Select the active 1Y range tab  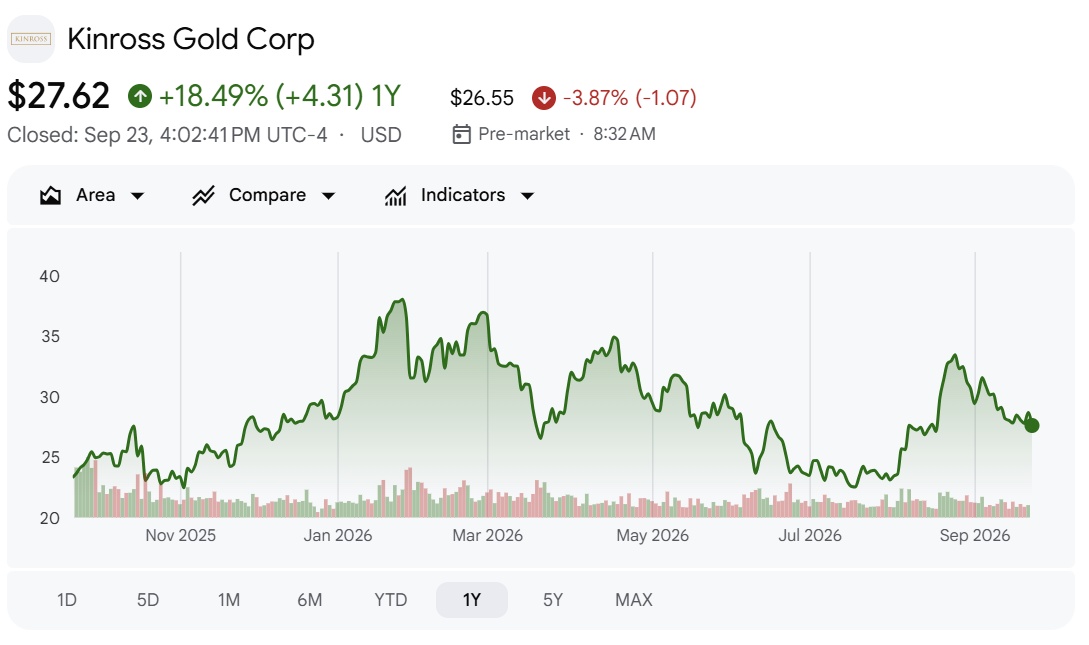tap(472, 600)
